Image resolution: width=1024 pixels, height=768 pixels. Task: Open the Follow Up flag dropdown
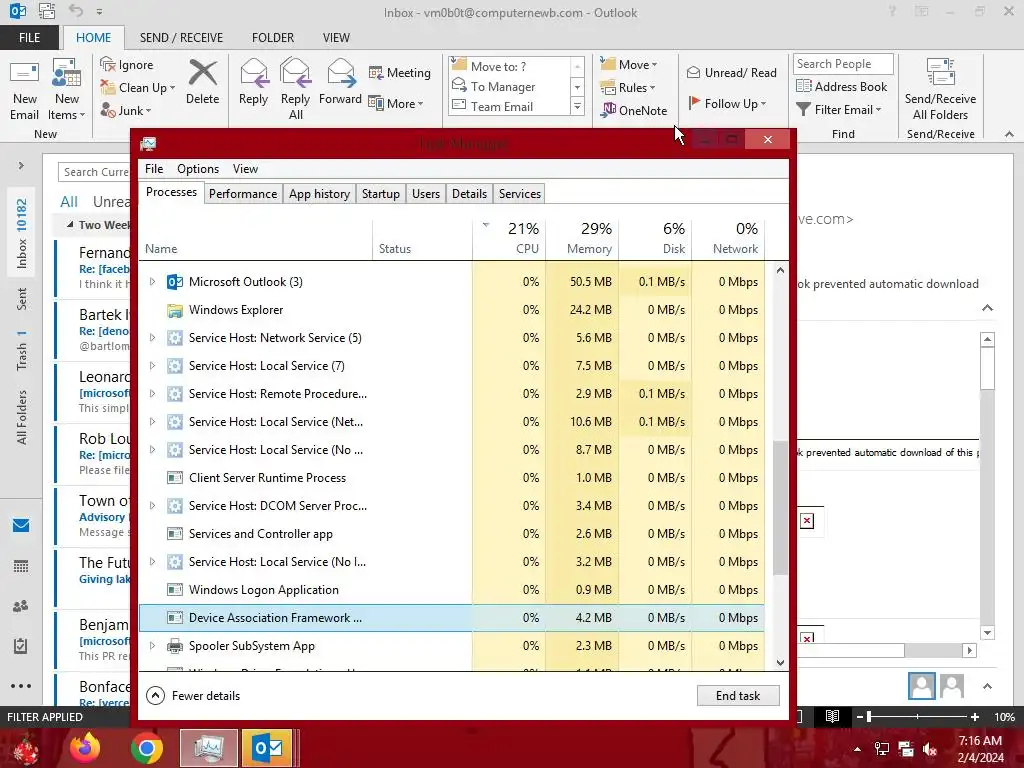coord(727,103)
